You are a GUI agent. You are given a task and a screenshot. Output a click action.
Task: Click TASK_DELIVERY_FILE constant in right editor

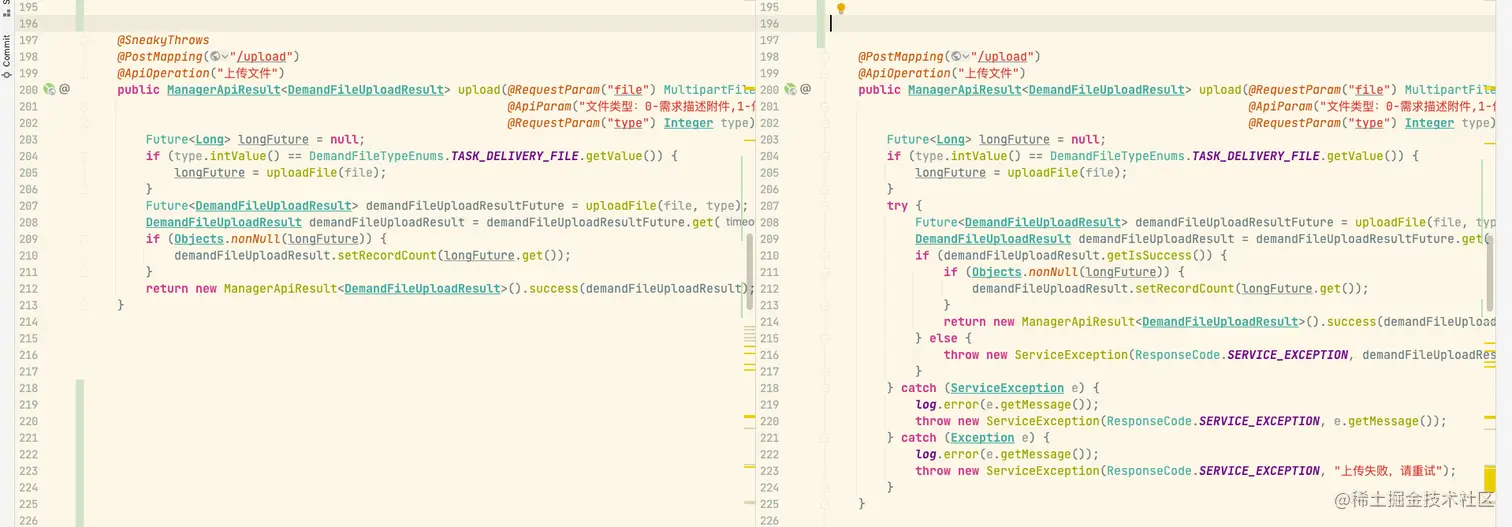point(1256,156)
